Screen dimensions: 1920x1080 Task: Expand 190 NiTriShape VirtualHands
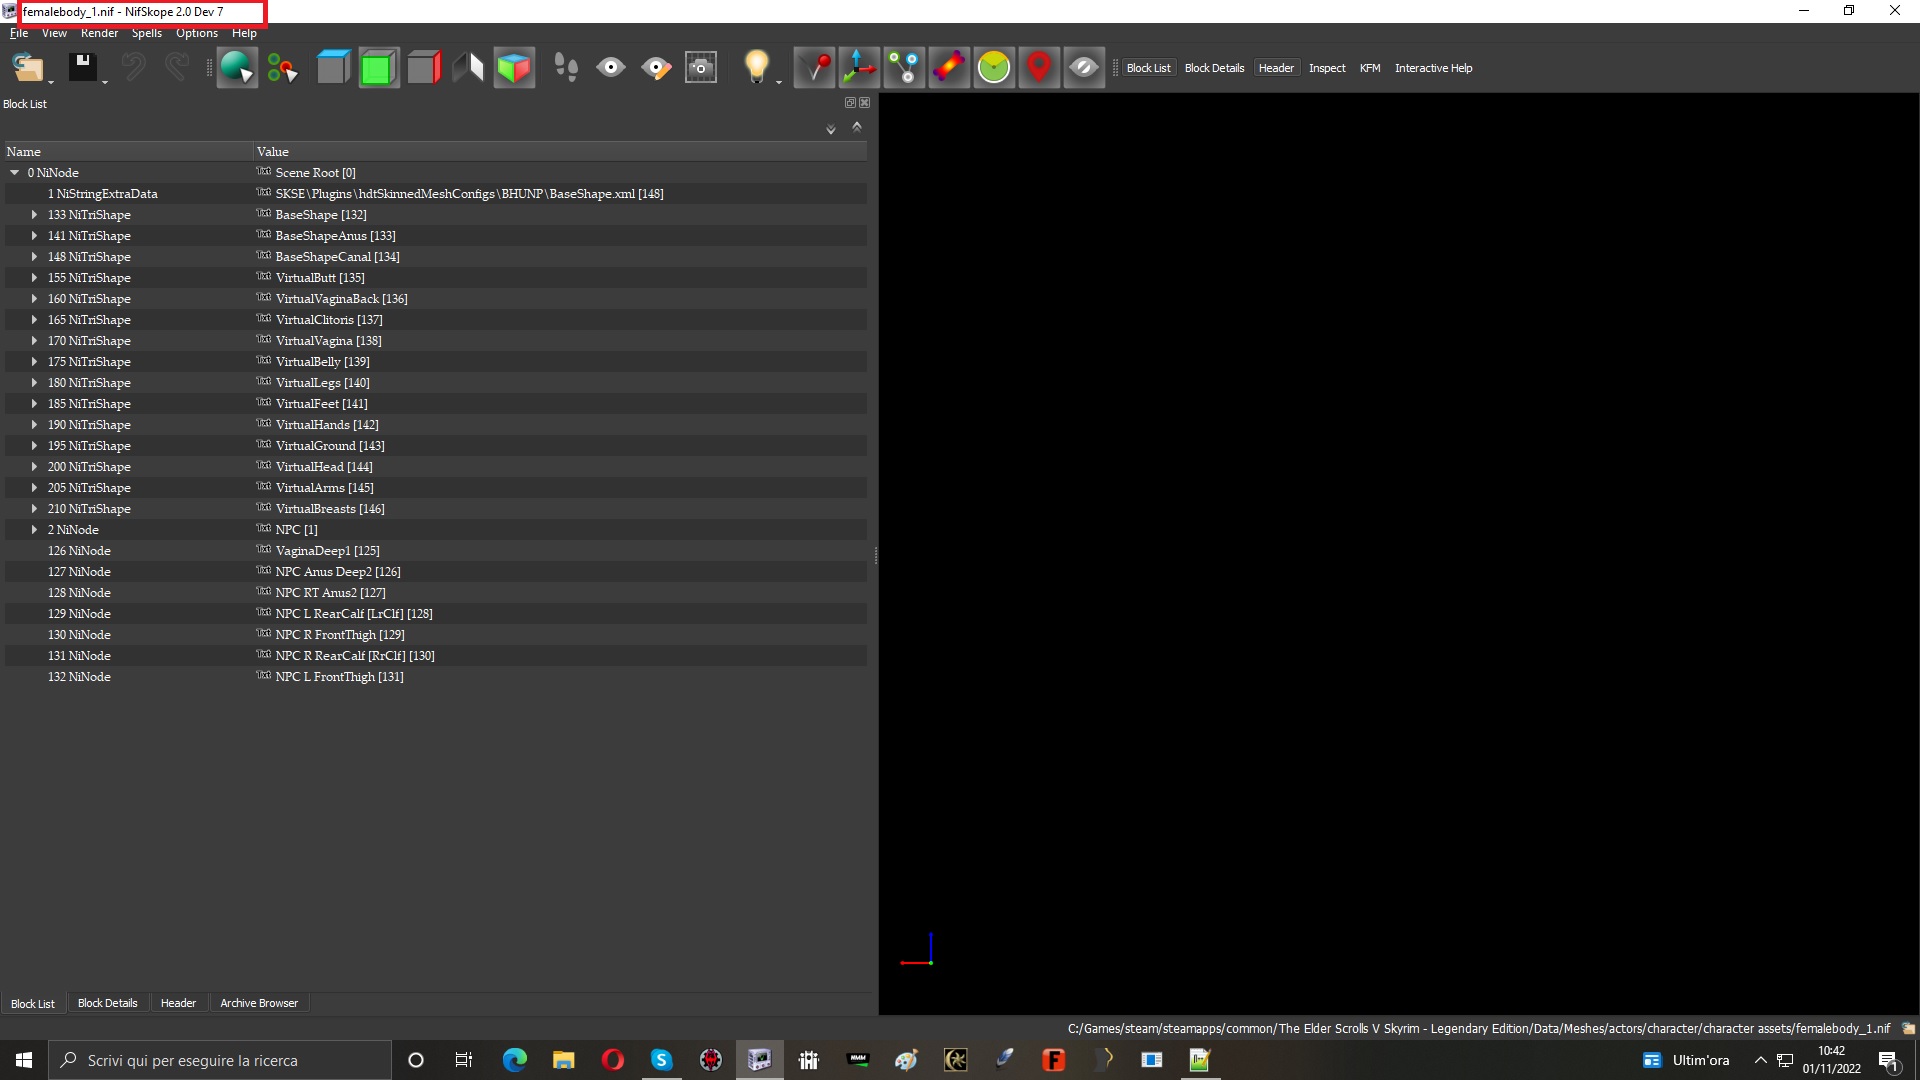point(34,425)
